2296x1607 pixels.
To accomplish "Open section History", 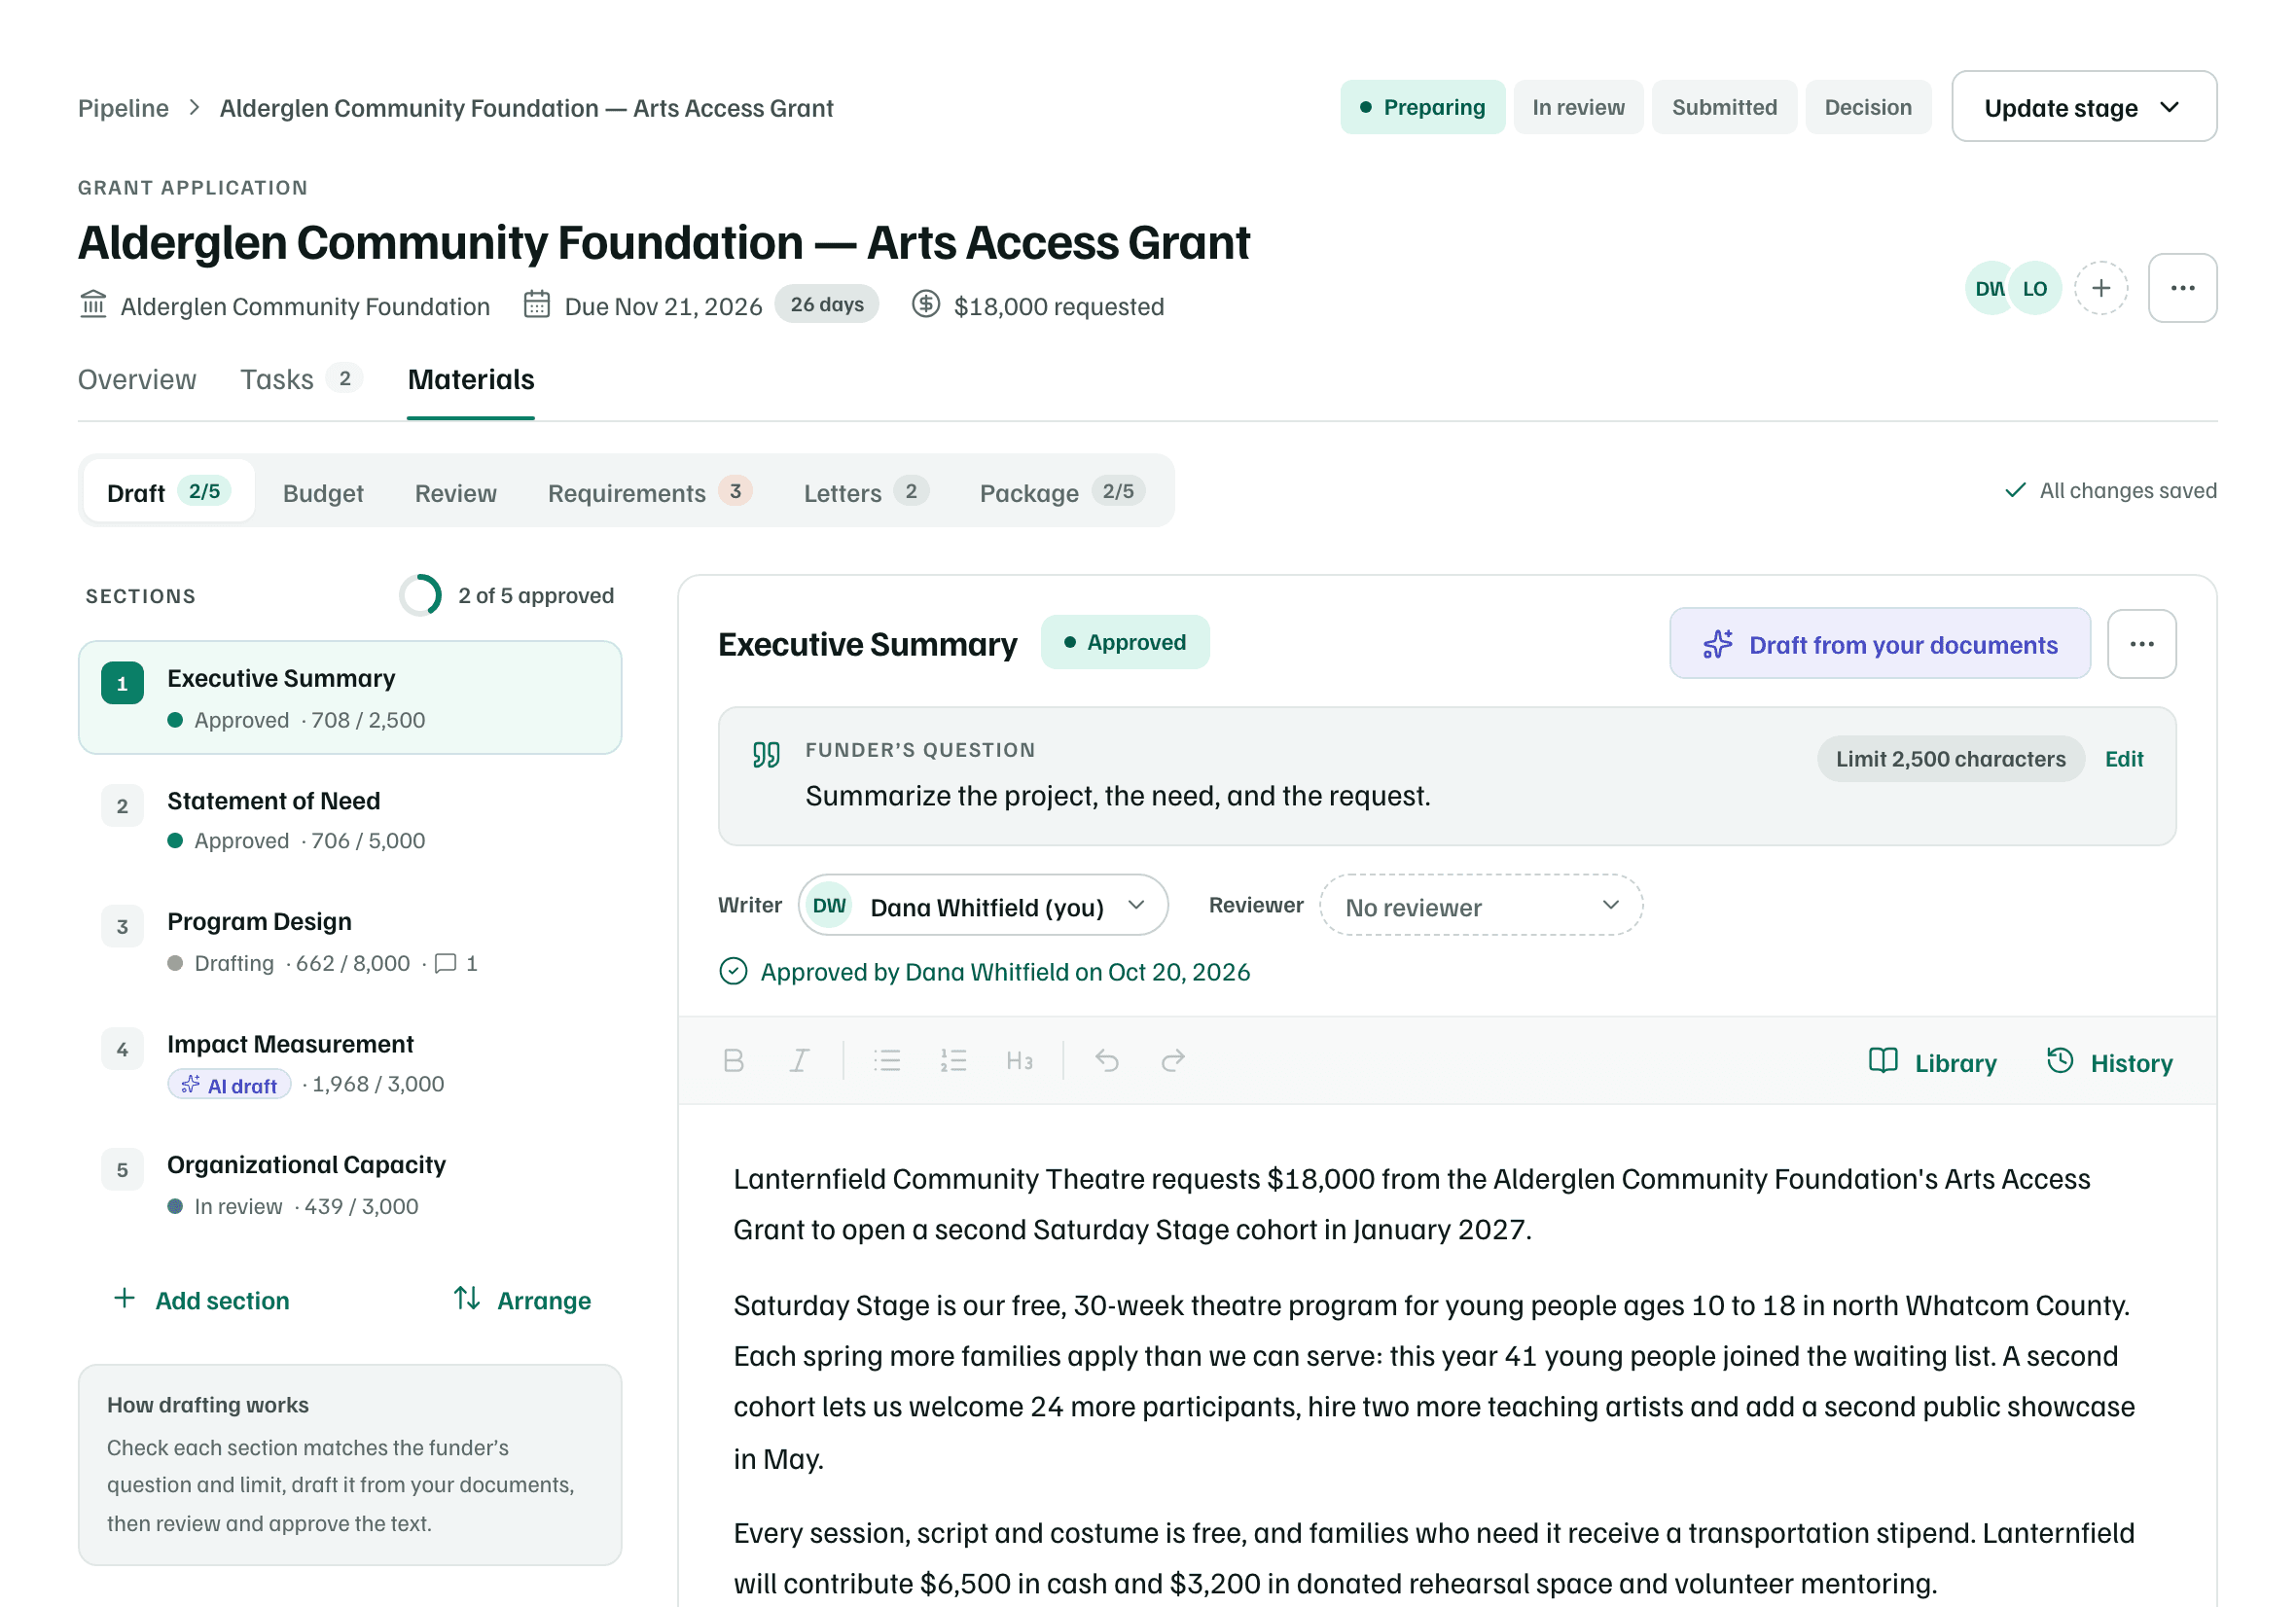I will (x=2110, y=1062).
